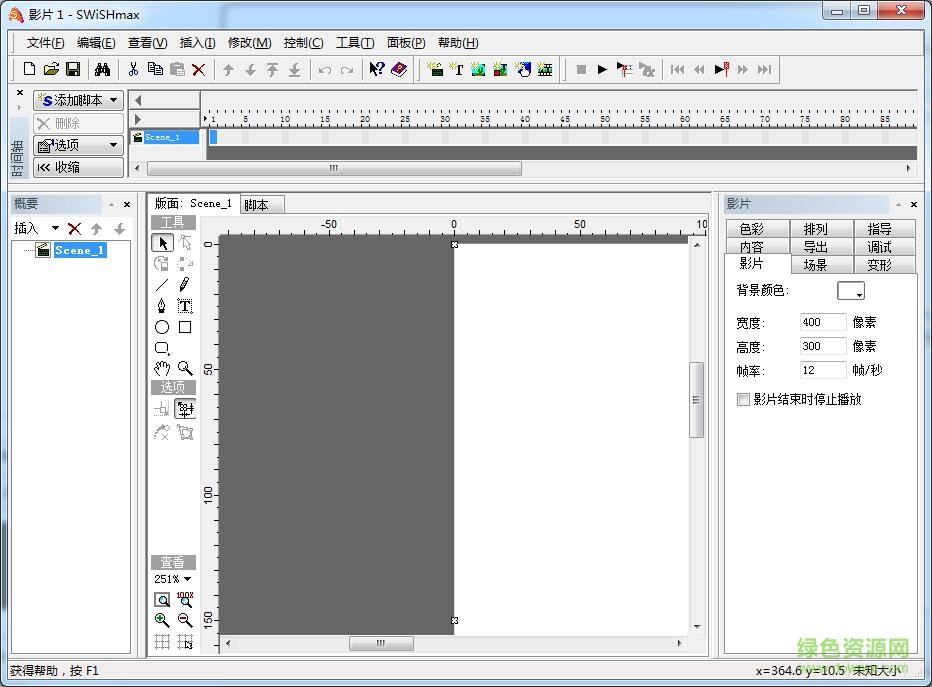This screenshot has width=932, height=687.
Task: Click the Line drawing tool
Action: 162,285
